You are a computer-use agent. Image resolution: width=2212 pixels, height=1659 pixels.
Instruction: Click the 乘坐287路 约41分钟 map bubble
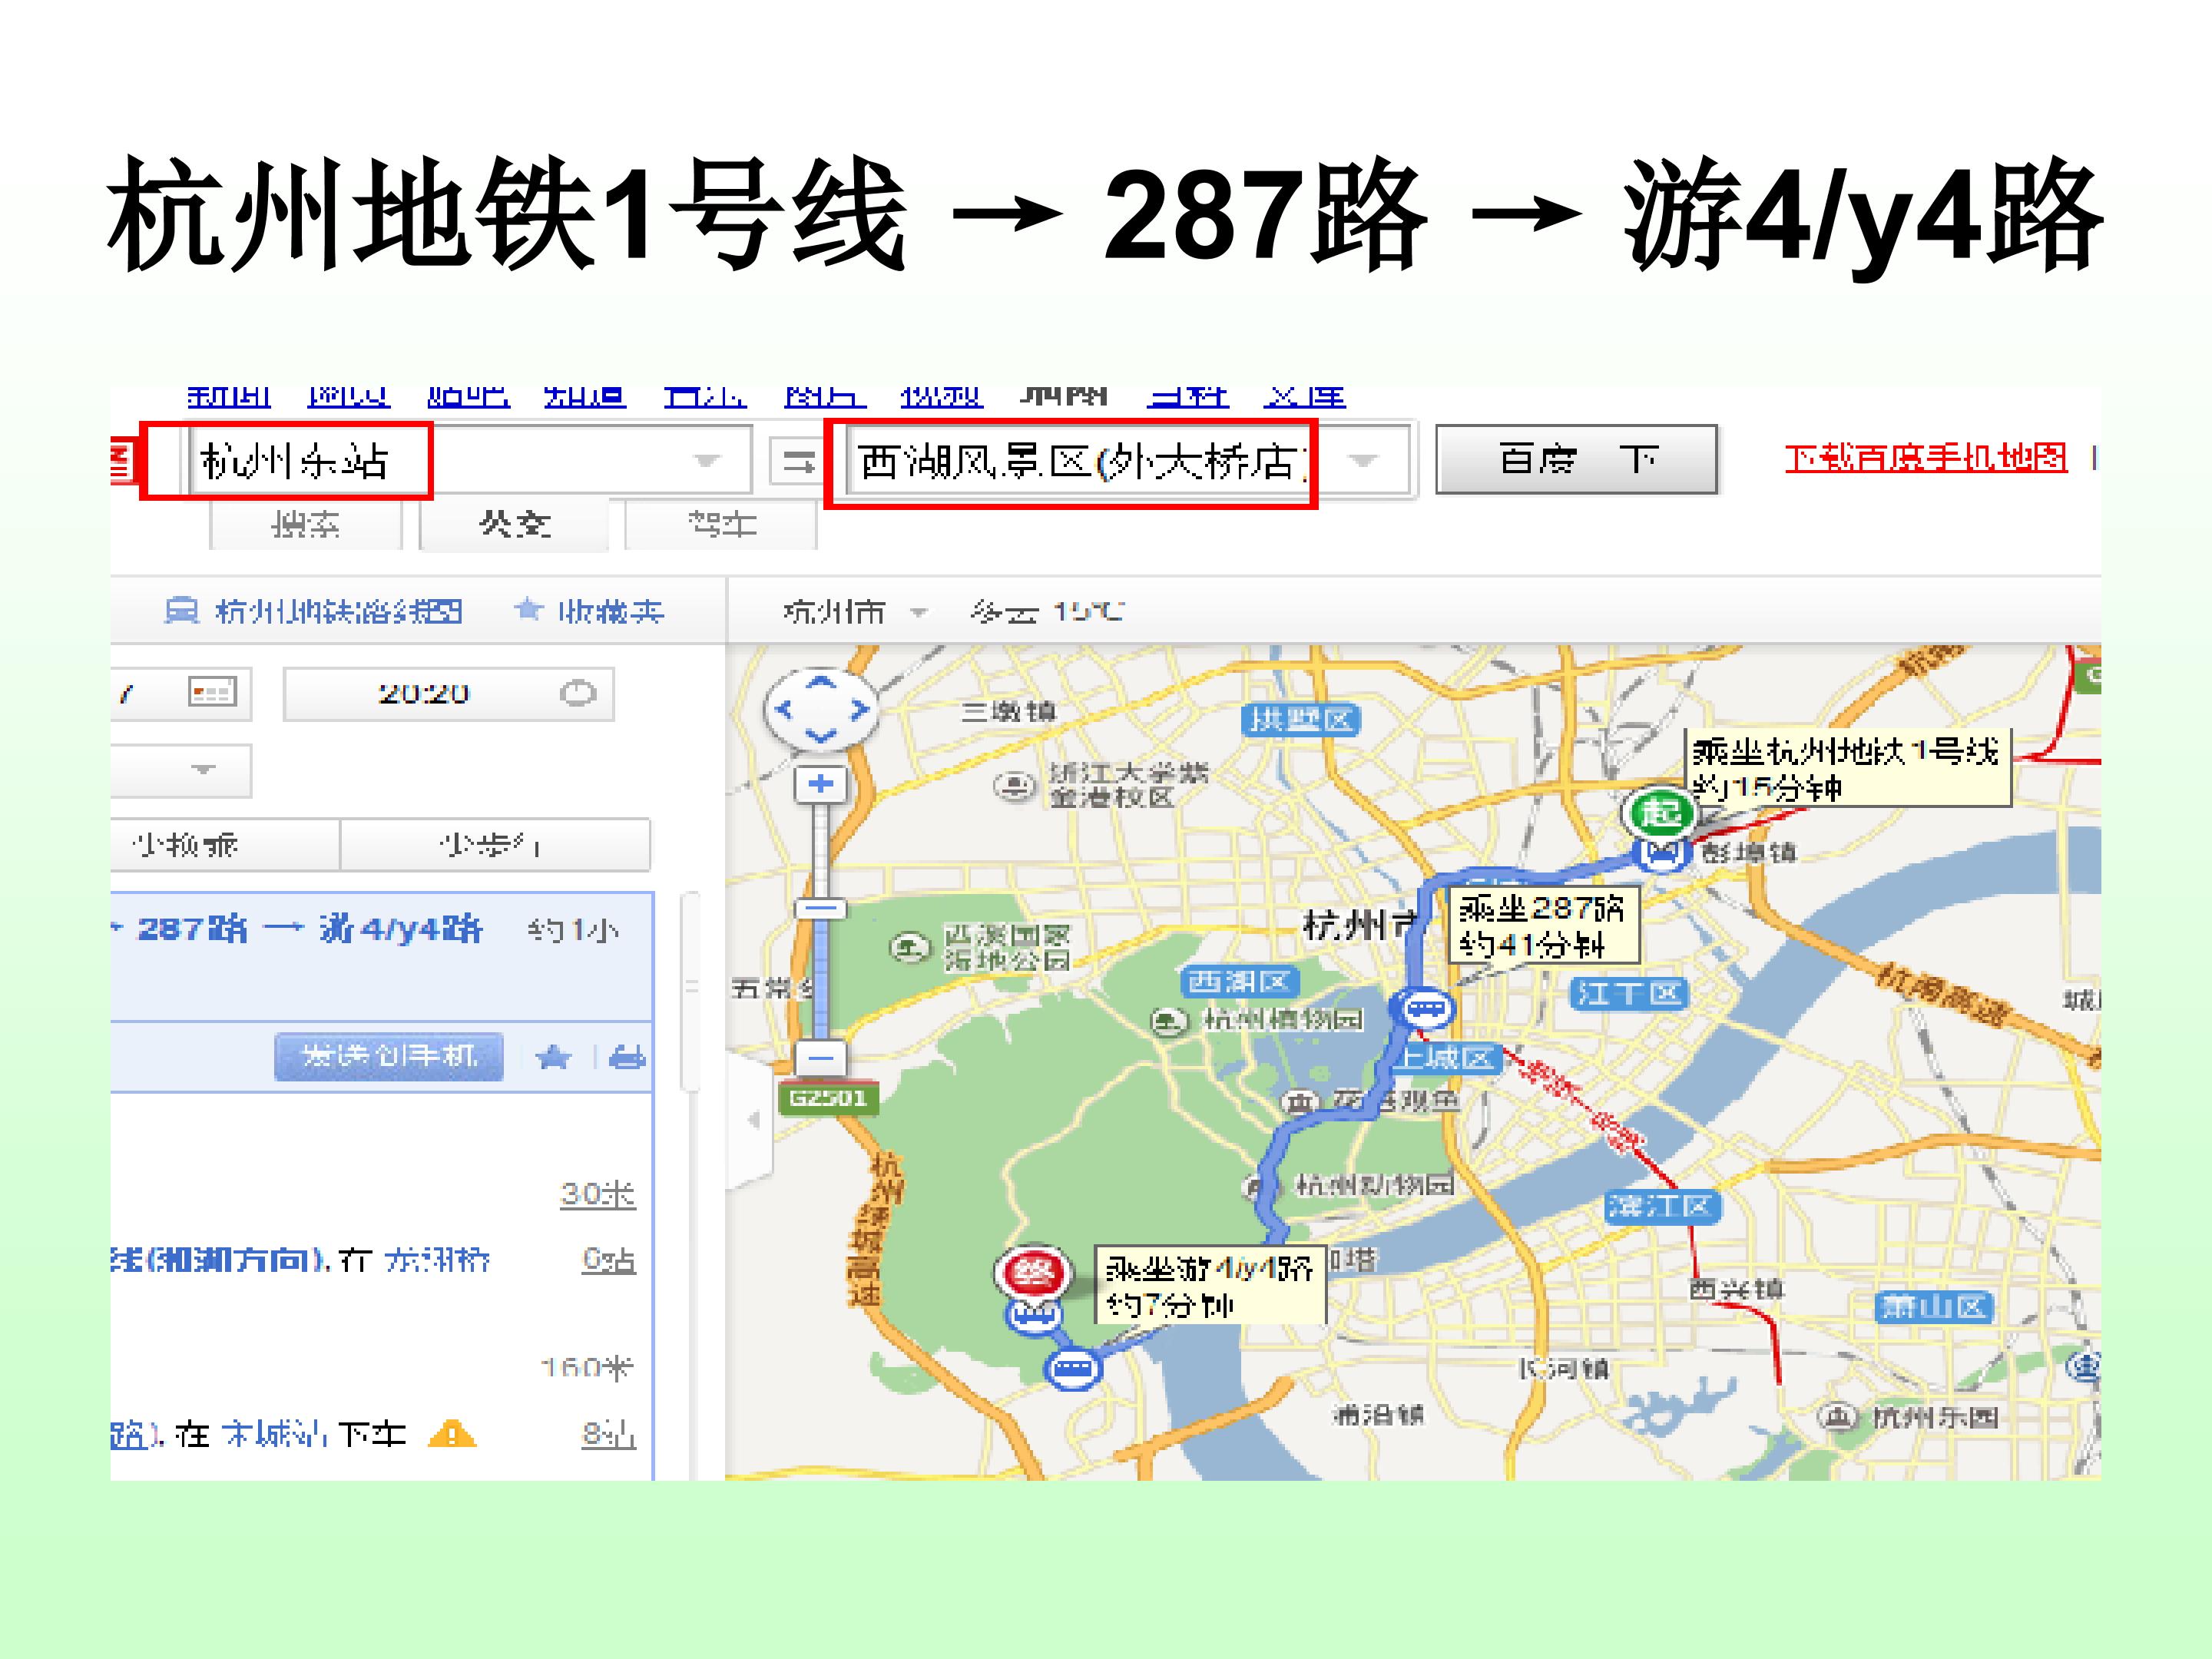click(x=1544, y=925)
